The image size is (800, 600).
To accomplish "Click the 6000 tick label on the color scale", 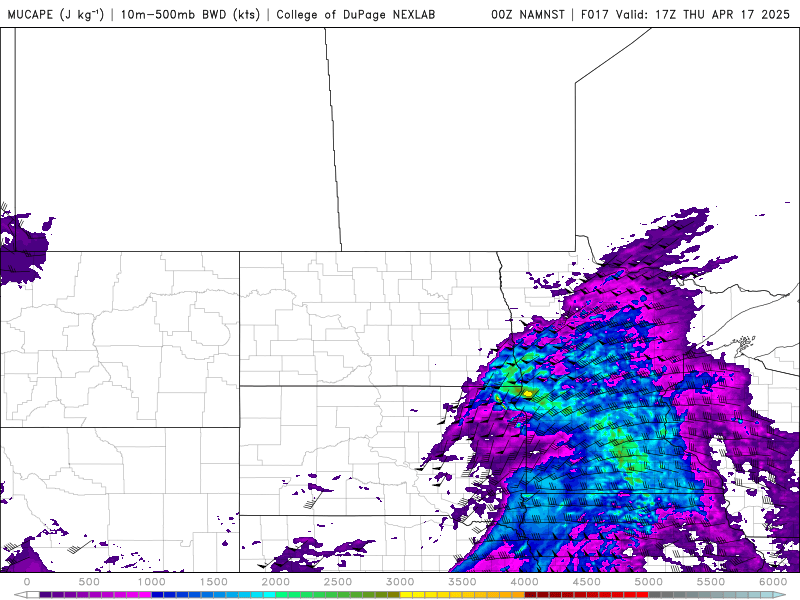I will 773,582.
